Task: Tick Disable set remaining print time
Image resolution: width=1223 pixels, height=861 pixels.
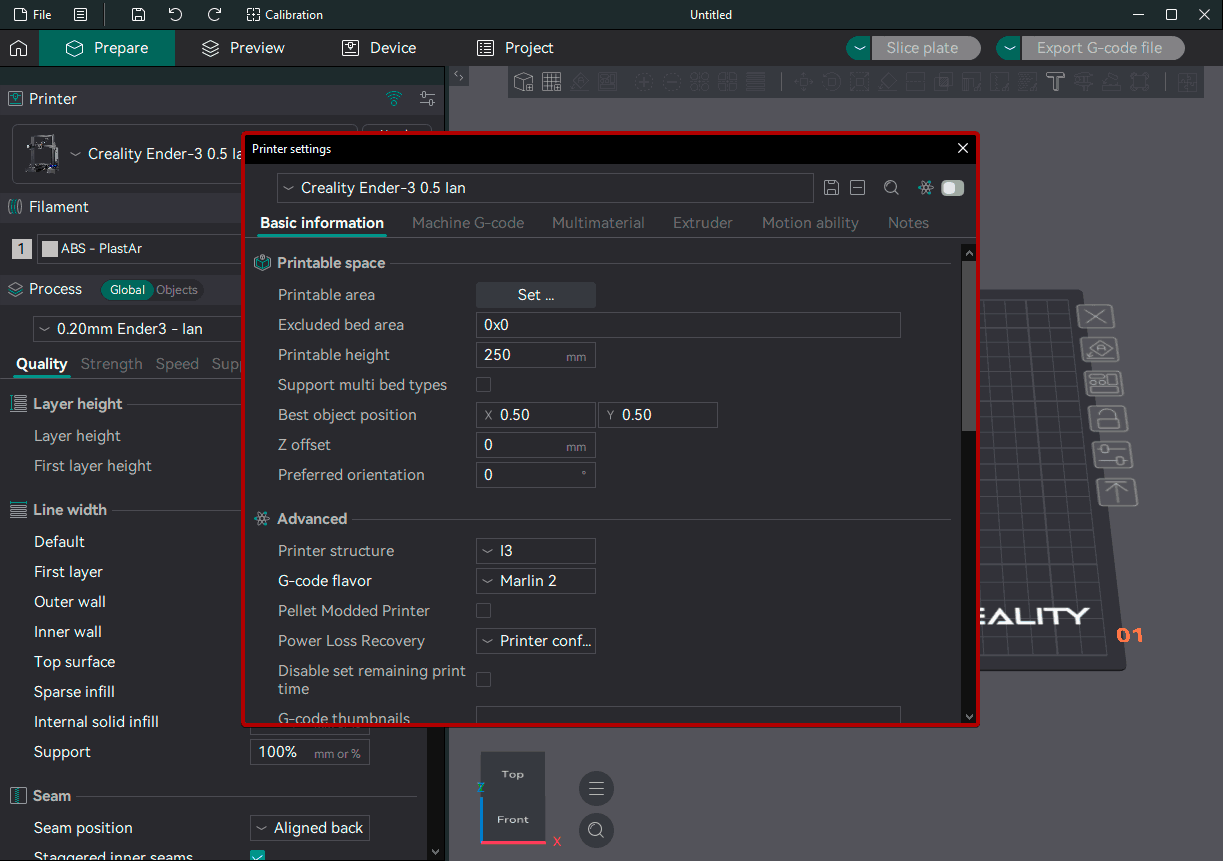Action: pos(484,680)
